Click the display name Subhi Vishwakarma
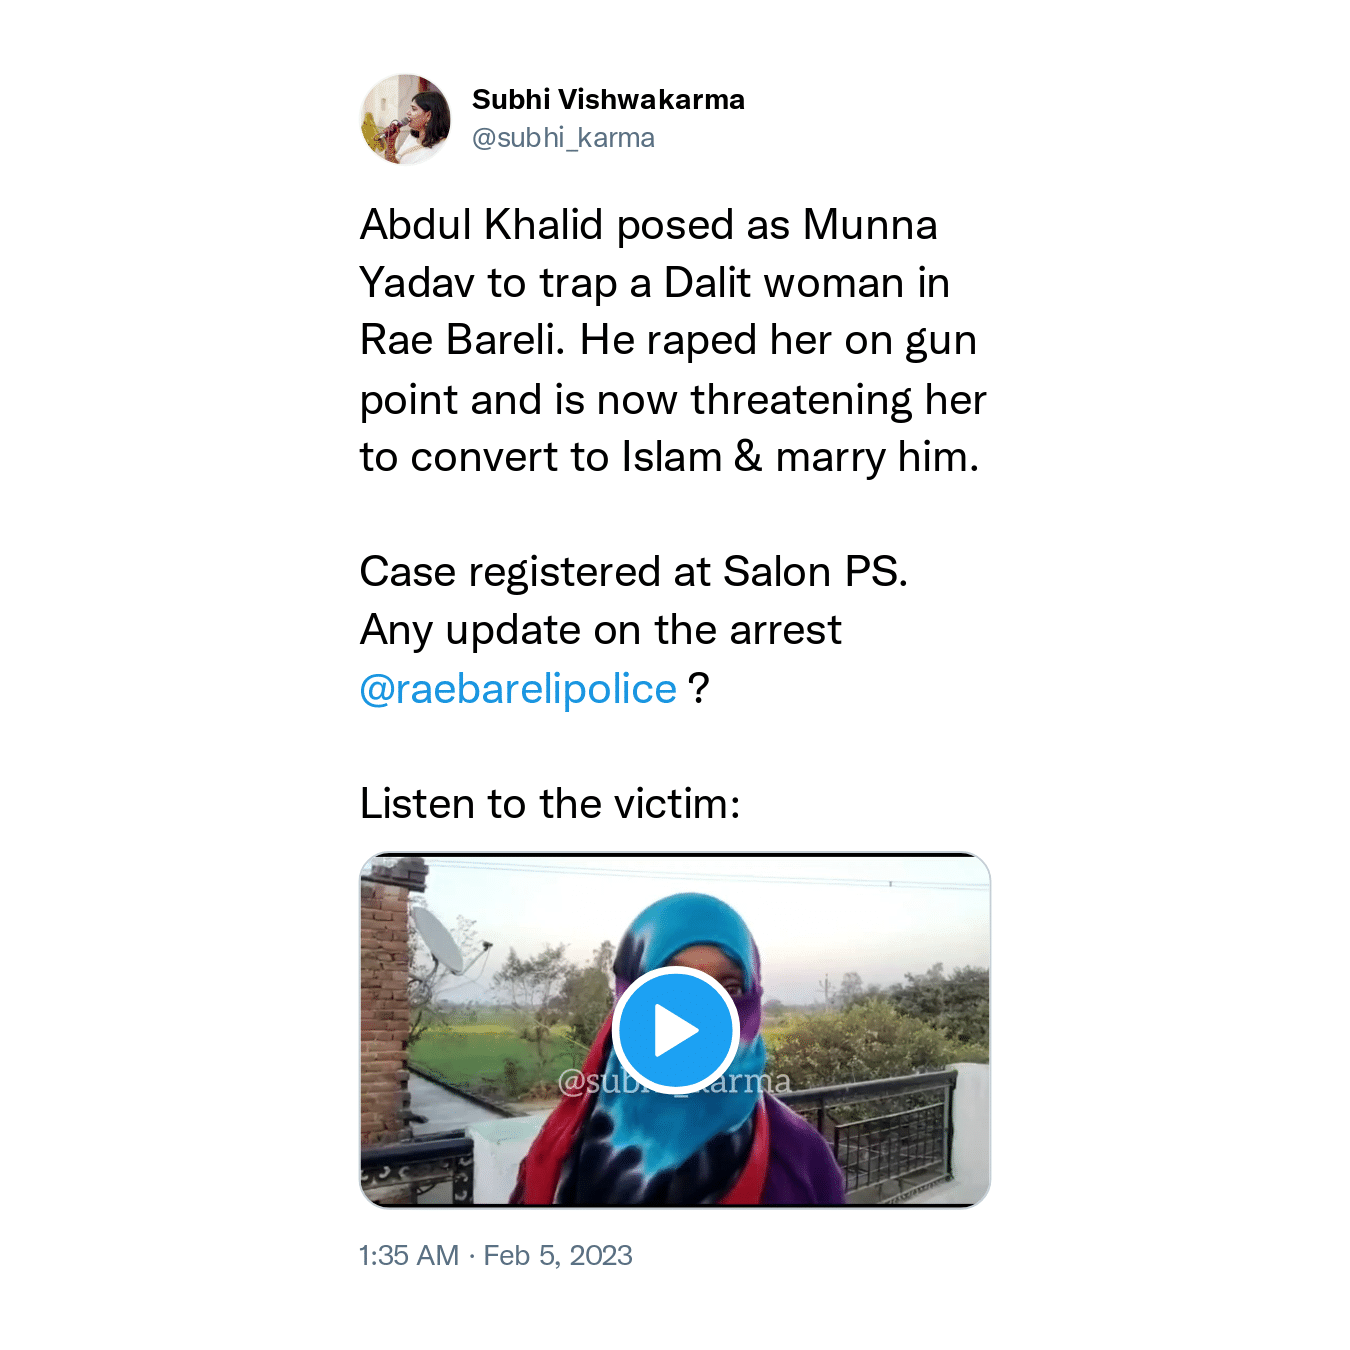Viewport: 1350px width, 1350px height. tap(608, 100)
